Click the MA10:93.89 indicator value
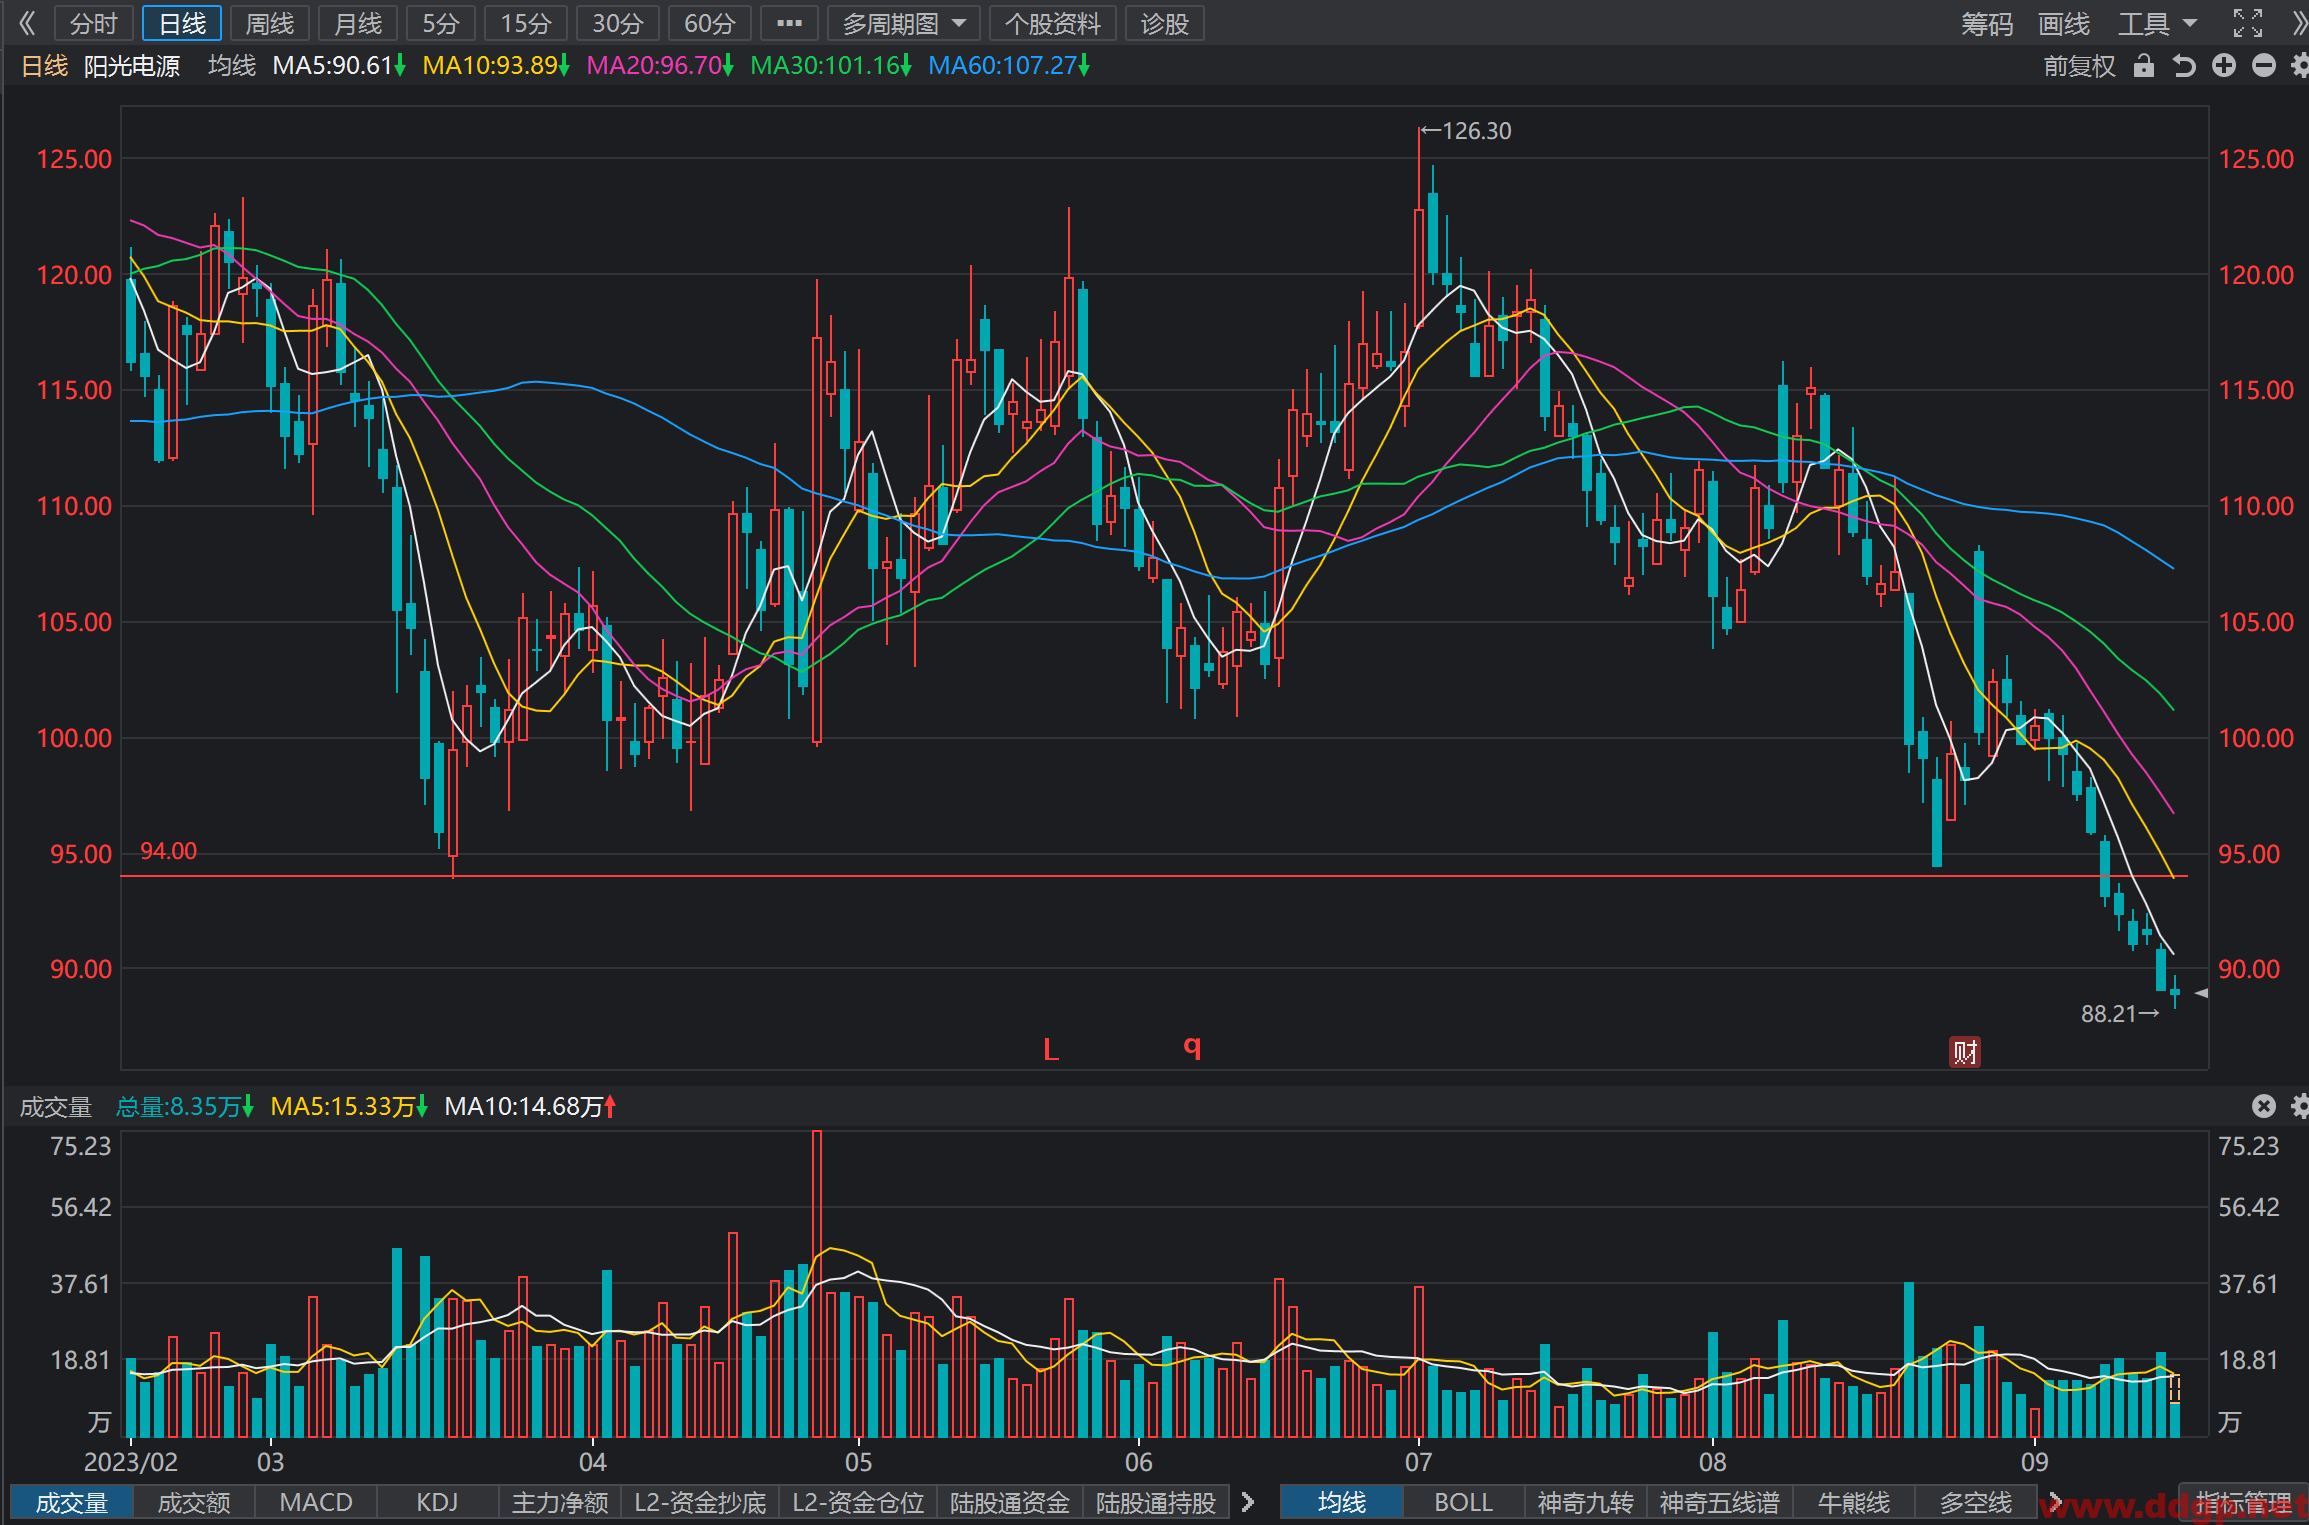2309x1525 pixels. (x=495, y=66)
